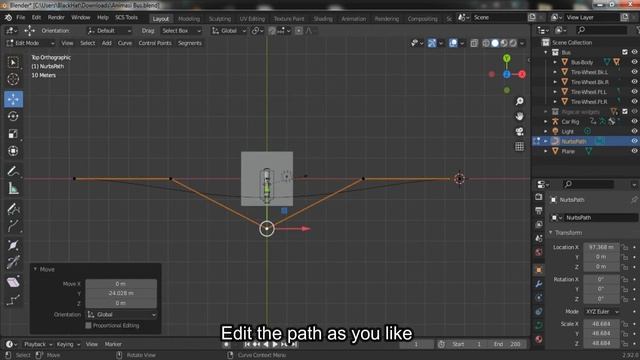This screenshot has height=360, width=640.
Task: Select the Annotate tool
Action: 13,171
